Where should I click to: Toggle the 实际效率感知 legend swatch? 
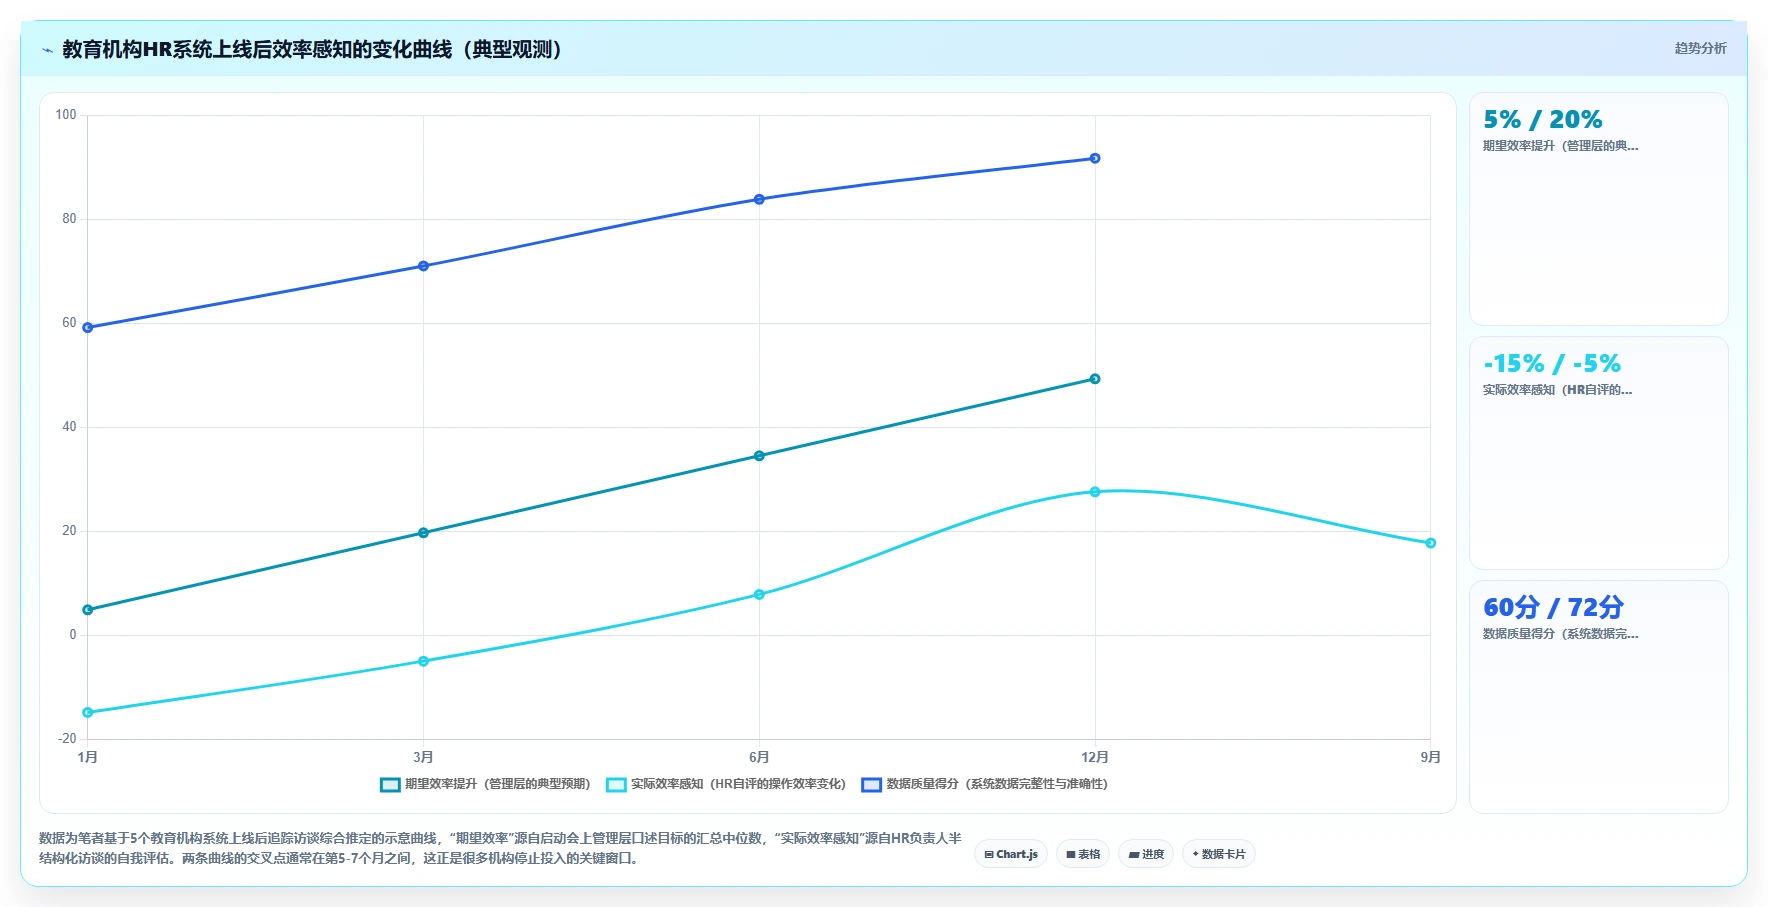pos(616,785)
